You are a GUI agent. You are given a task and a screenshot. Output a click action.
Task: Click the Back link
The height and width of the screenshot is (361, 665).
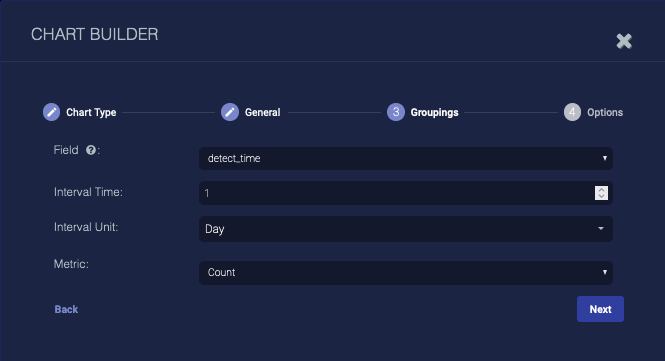[66, 310]
